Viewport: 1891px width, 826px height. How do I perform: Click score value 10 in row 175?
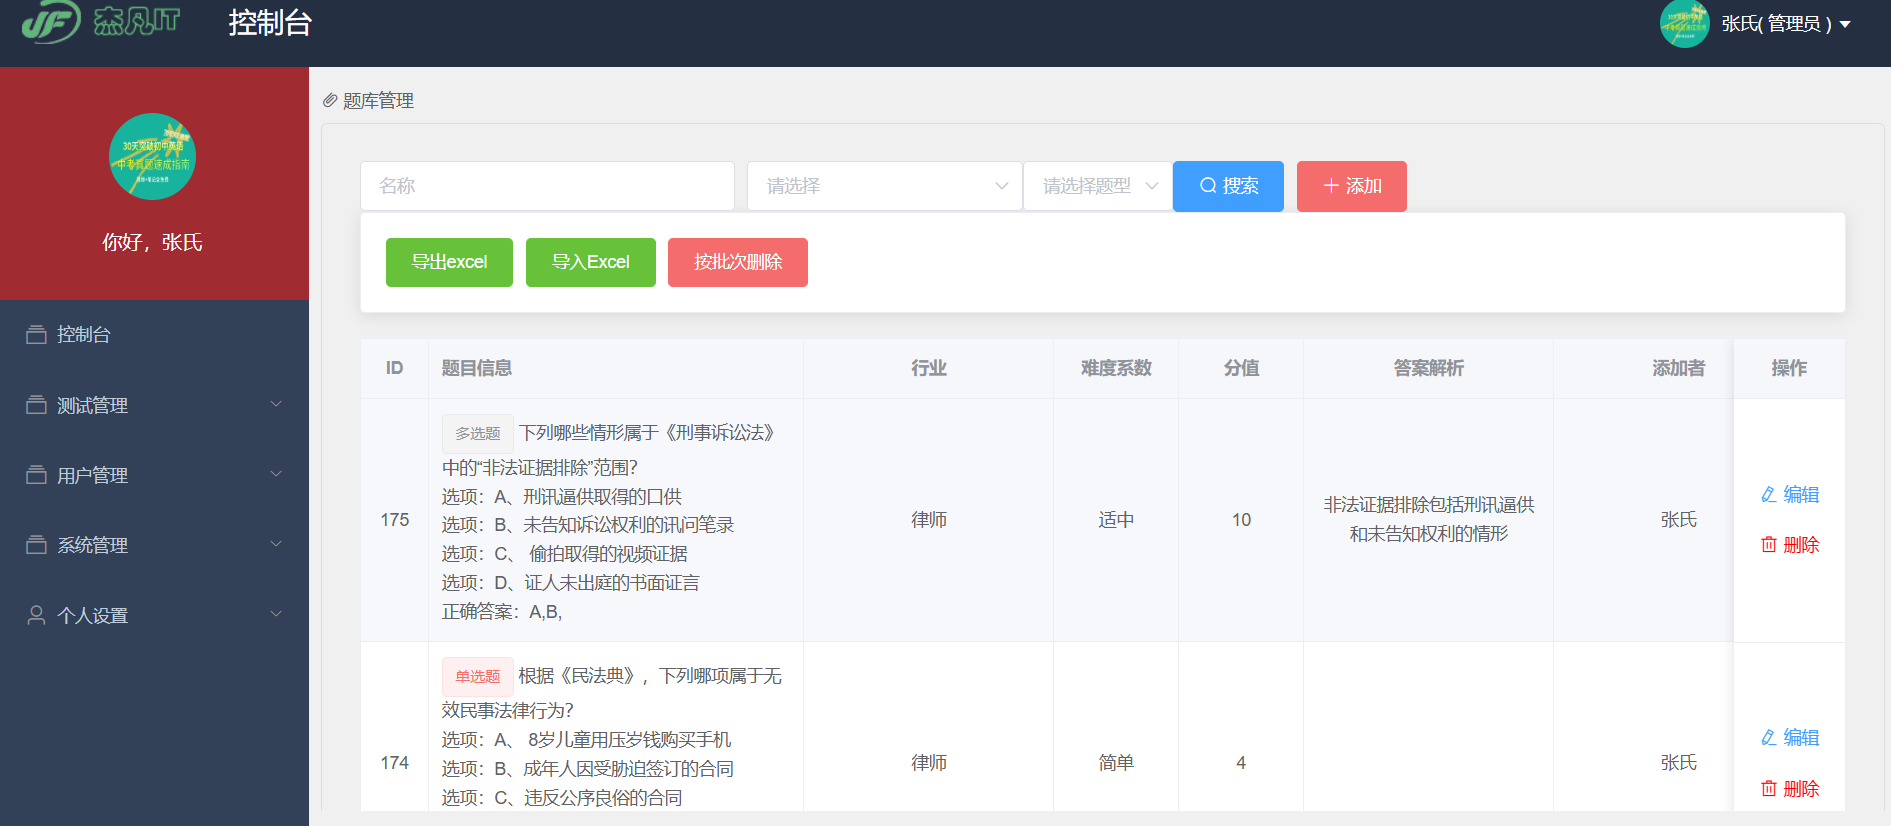click(1241, 520)
